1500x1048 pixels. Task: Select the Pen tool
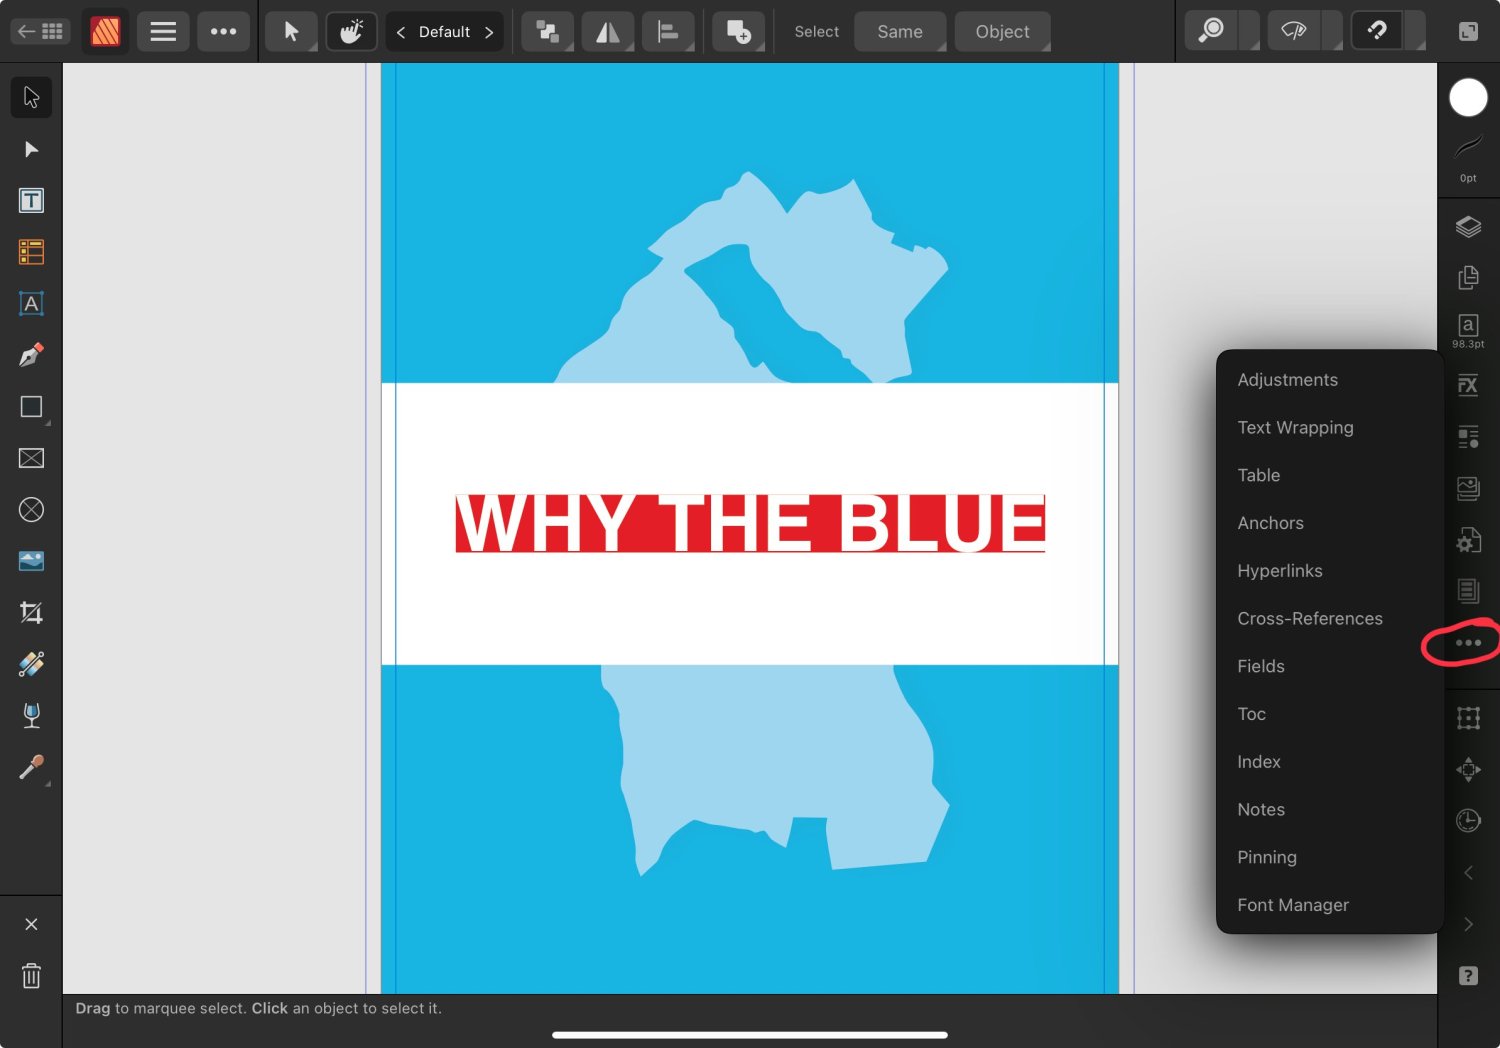coord(31,355)
